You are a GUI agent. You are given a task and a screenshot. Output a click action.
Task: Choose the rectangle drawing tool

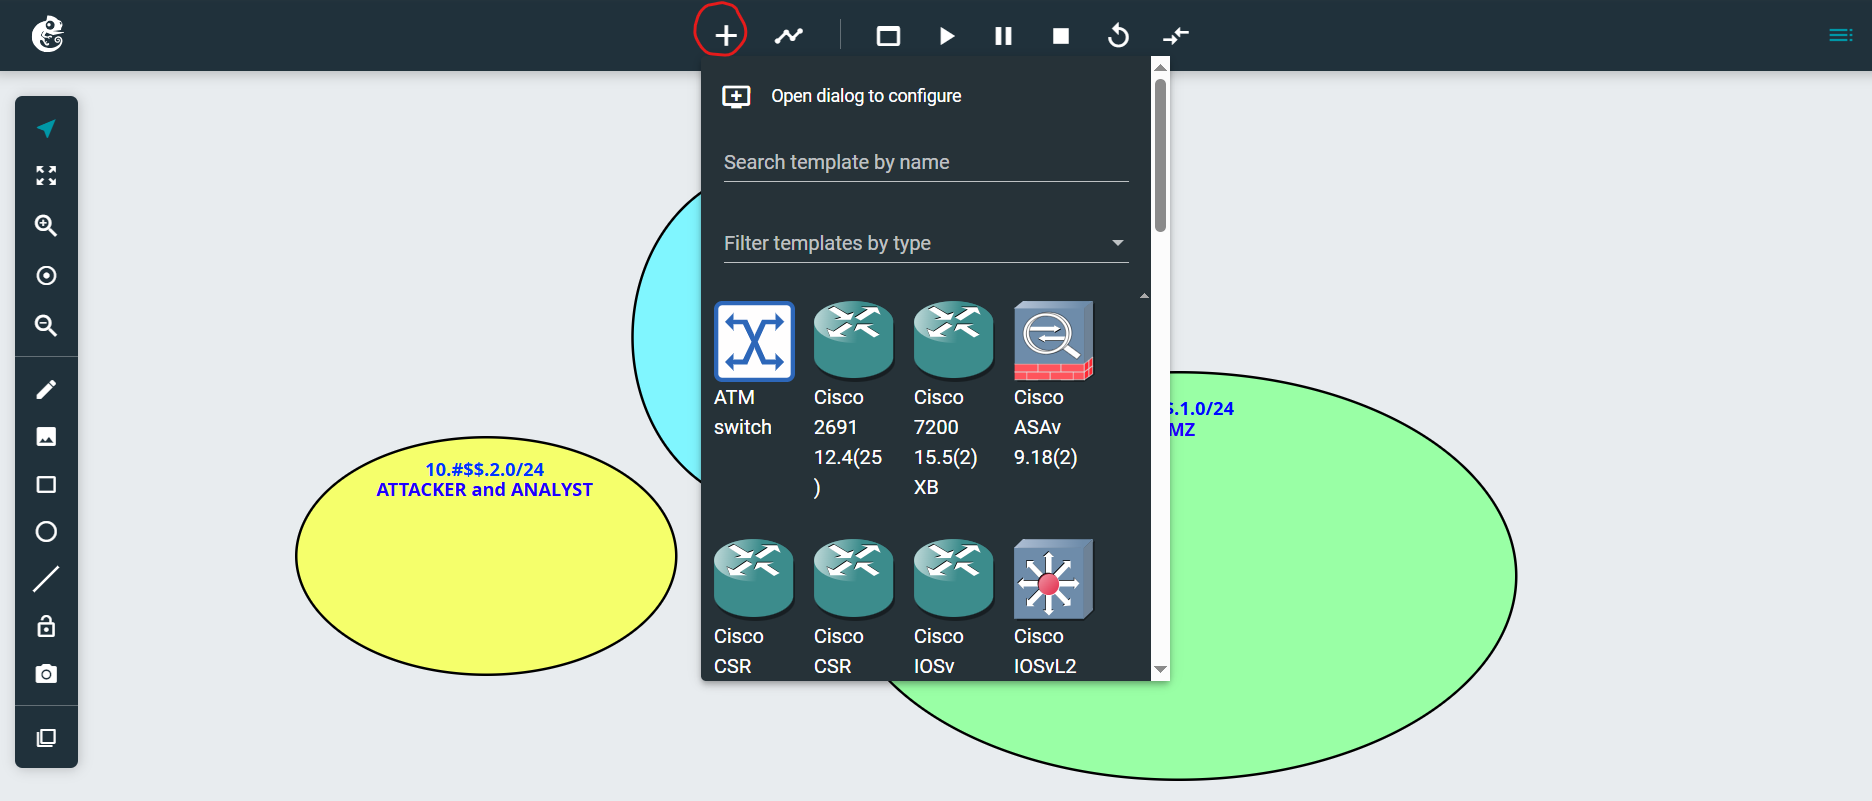[46, 484]
